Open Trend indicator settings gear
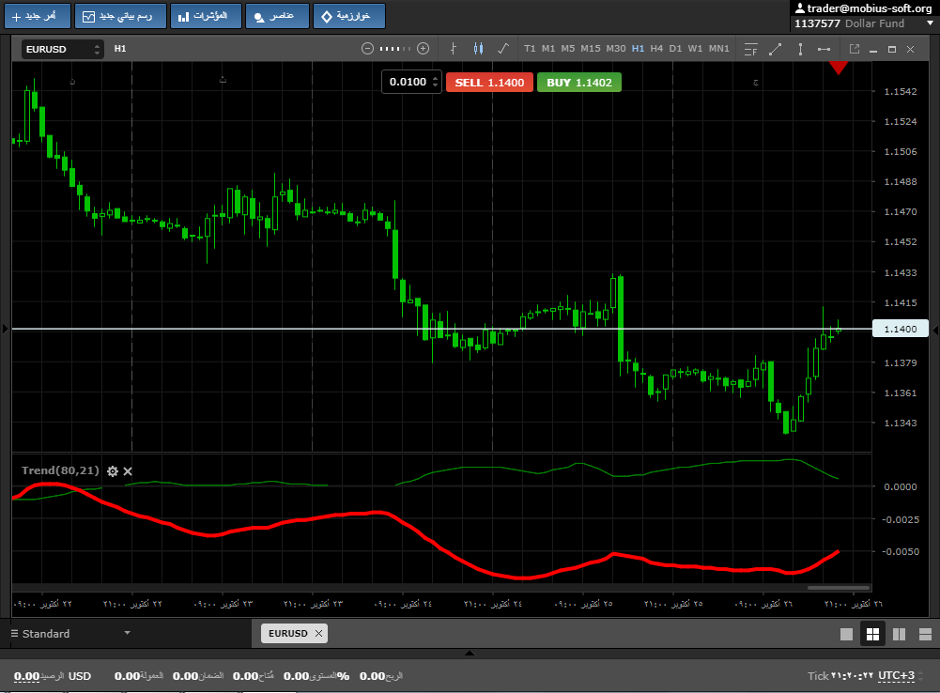Viewport: 940px width, 693px height. tap(112, 471)
